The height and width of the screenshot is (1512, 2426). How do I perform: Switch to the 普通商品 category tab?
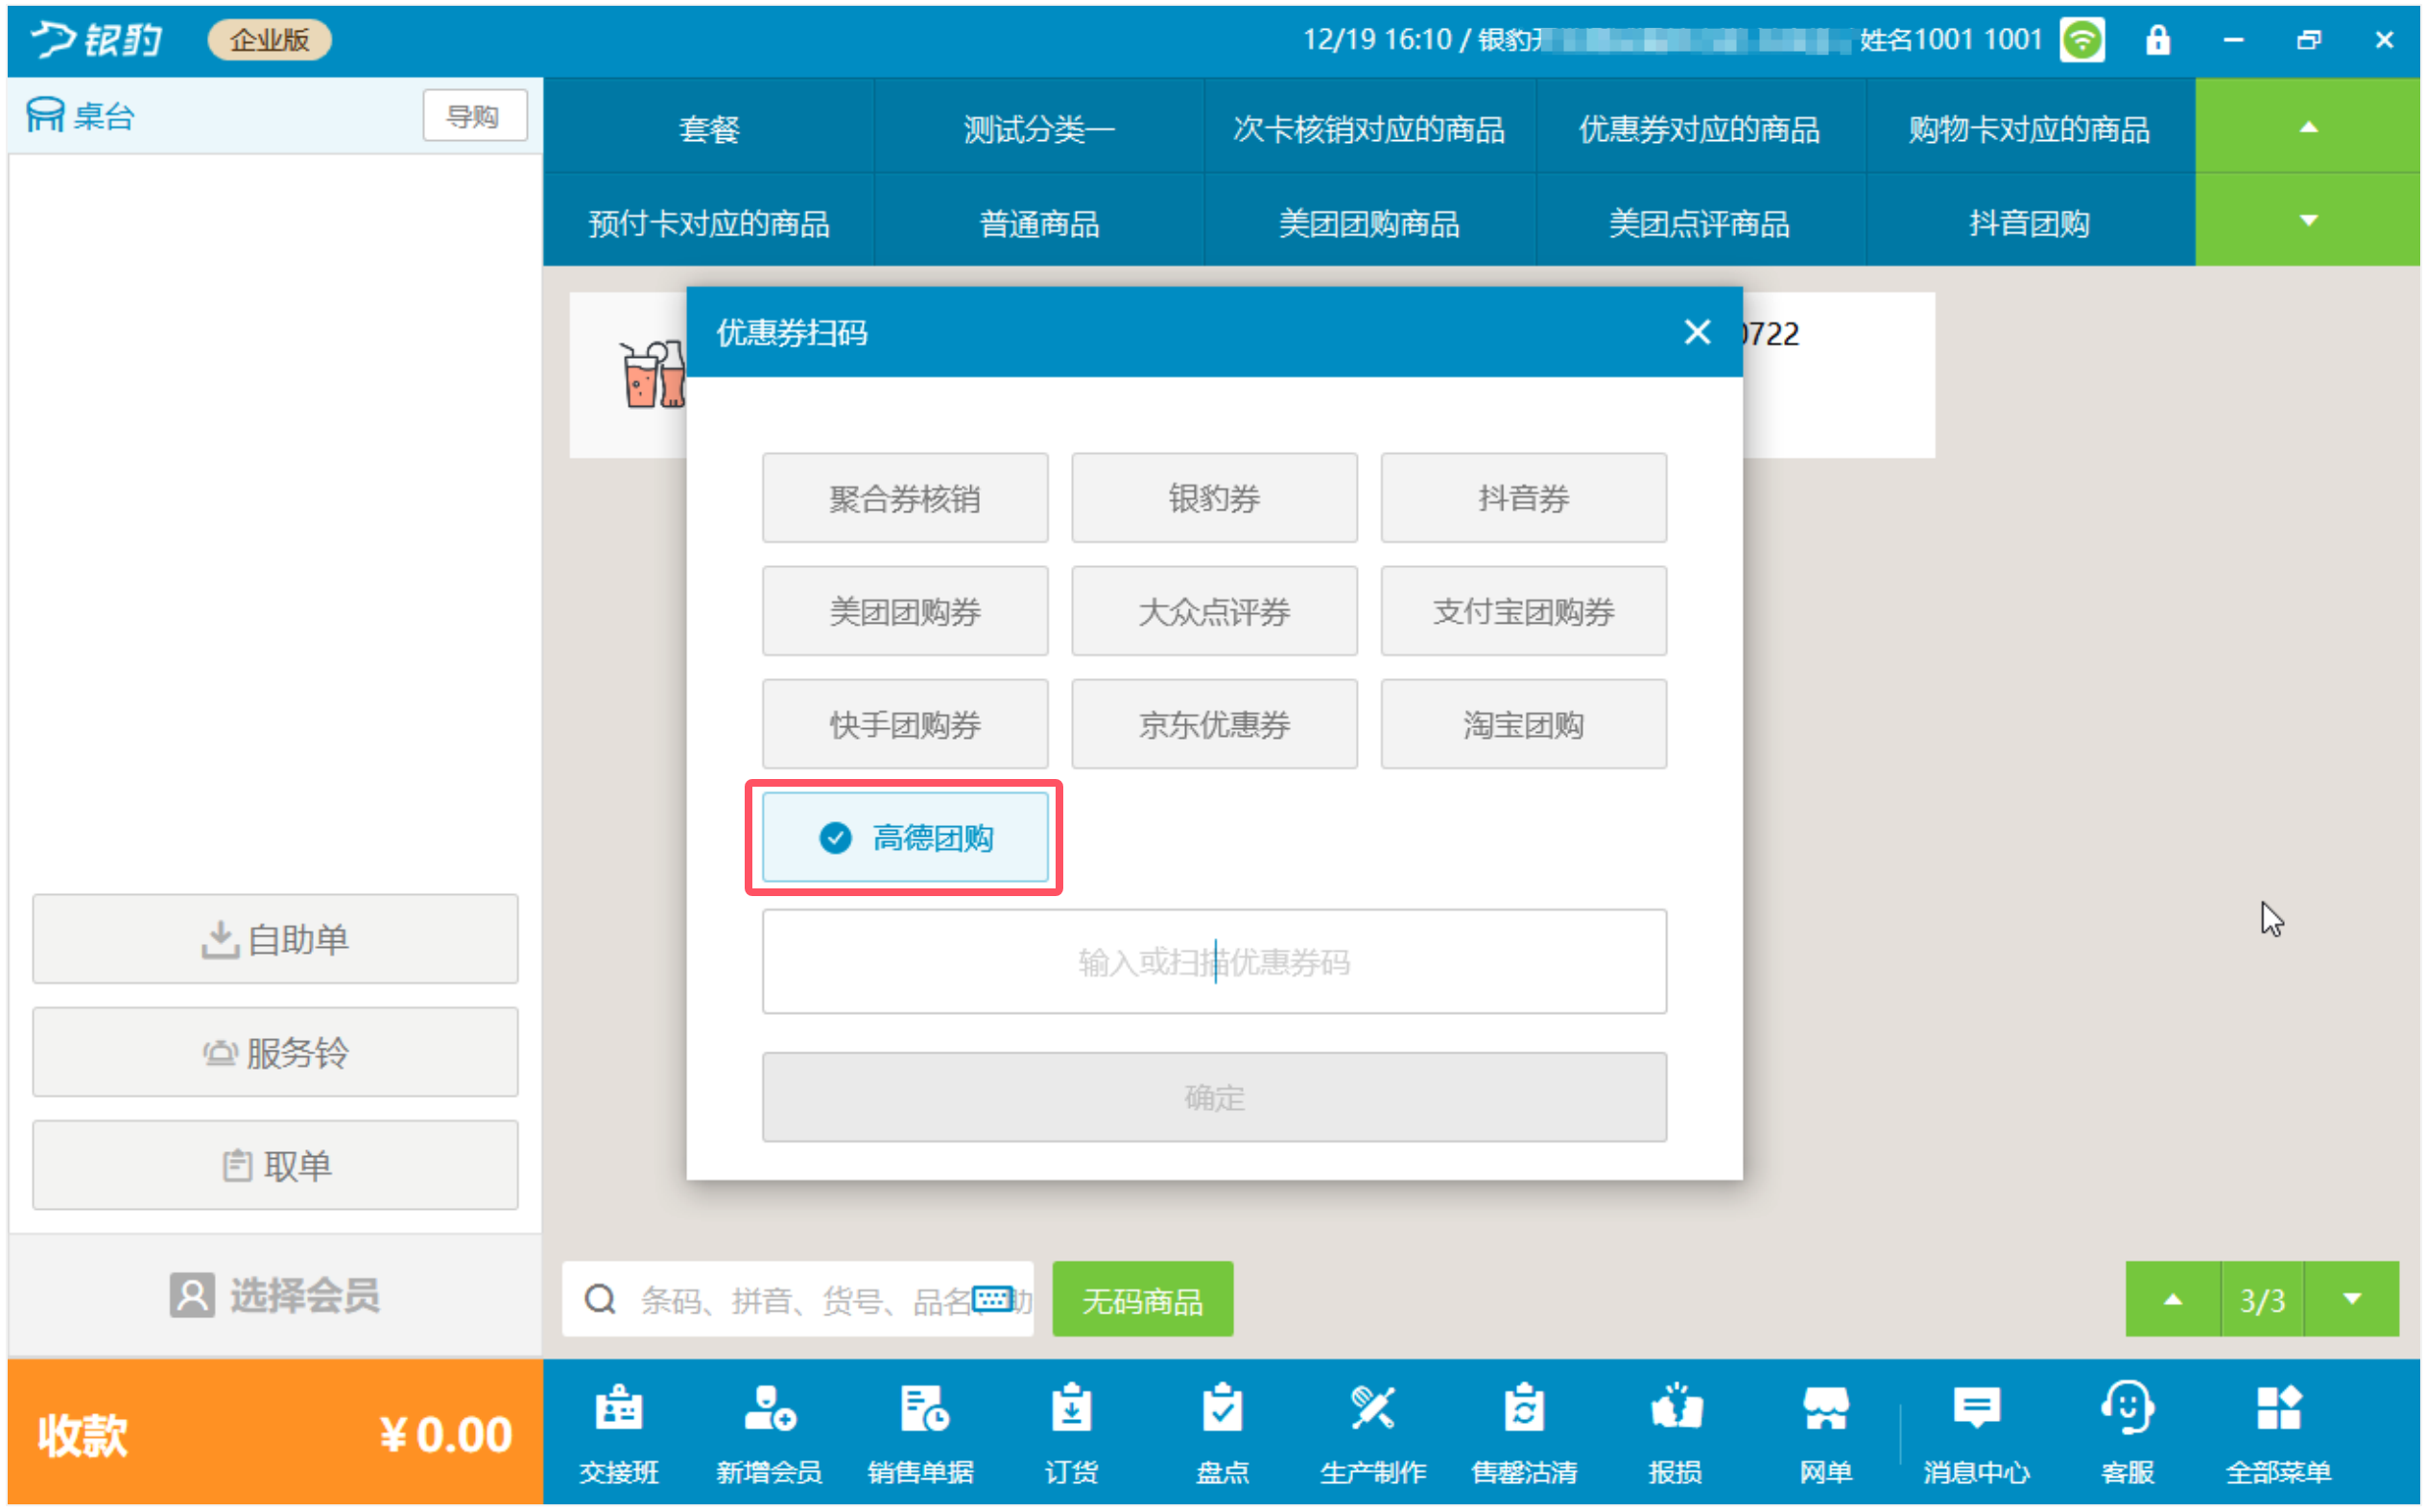click(x=1039, y=222)
